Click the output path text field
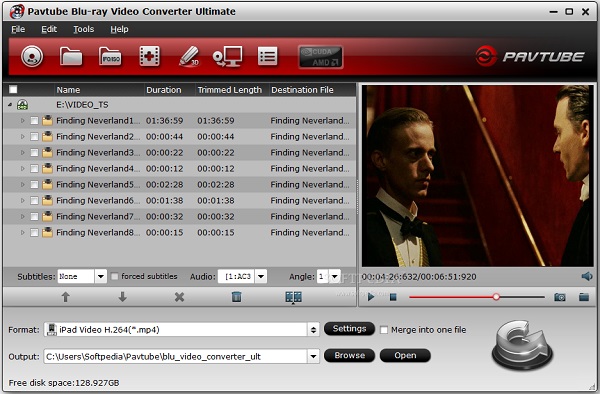Viewport: 600px width, 394px height. tap(176, 357)
